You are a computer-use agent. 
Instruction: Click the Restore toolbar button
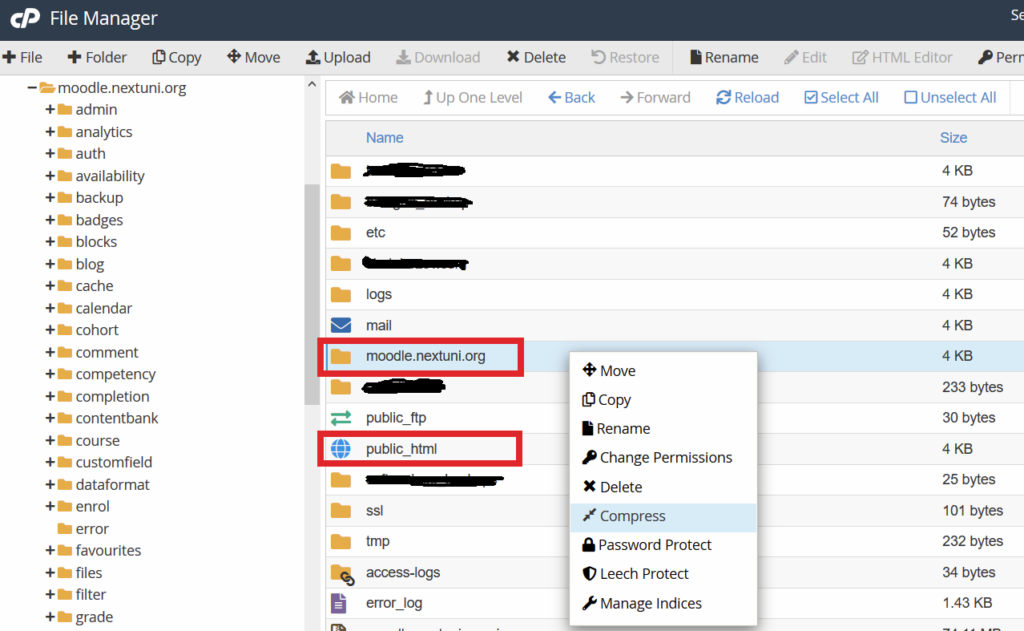tap(625, 57)
